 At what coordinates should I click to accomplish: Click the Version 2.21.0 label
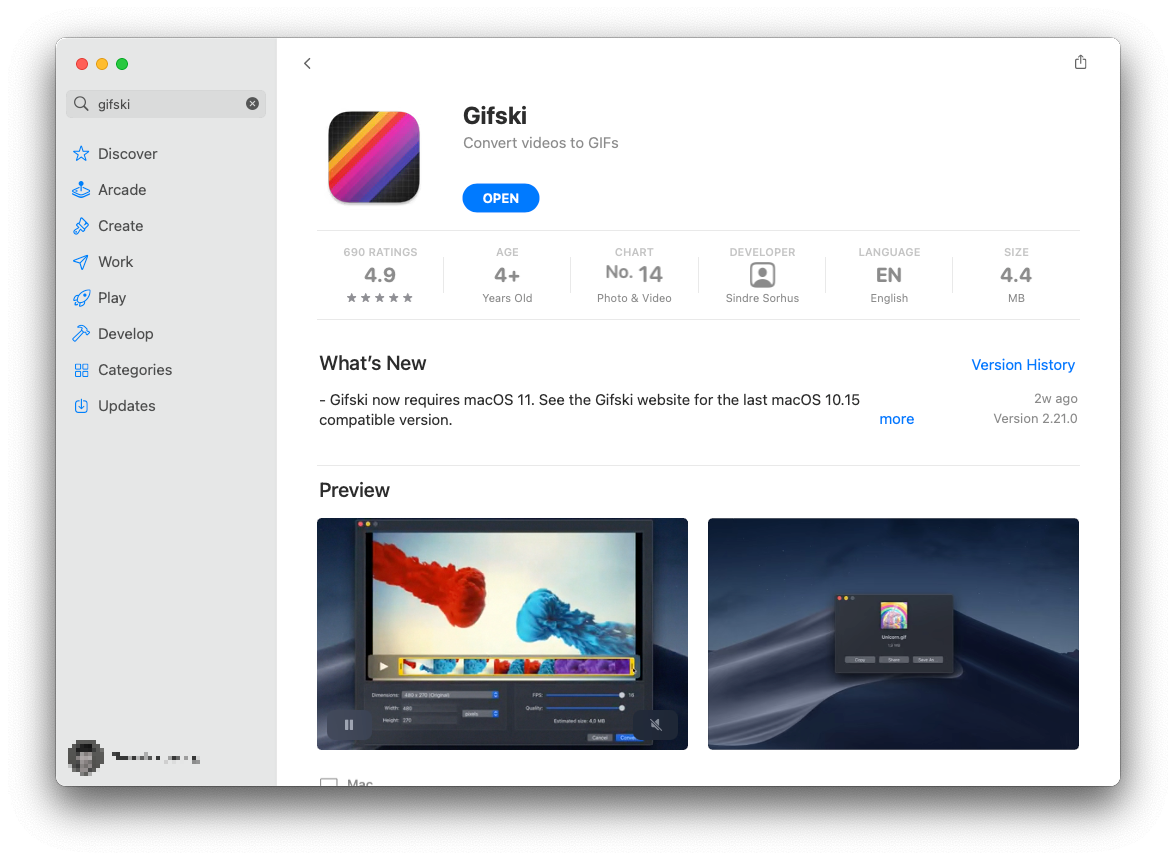coord(1035,418)
